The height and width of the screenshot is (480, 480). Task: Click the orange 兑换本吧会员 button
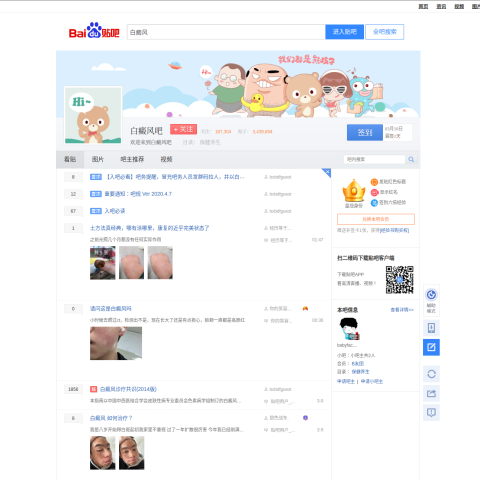click(x=376, y=219)
